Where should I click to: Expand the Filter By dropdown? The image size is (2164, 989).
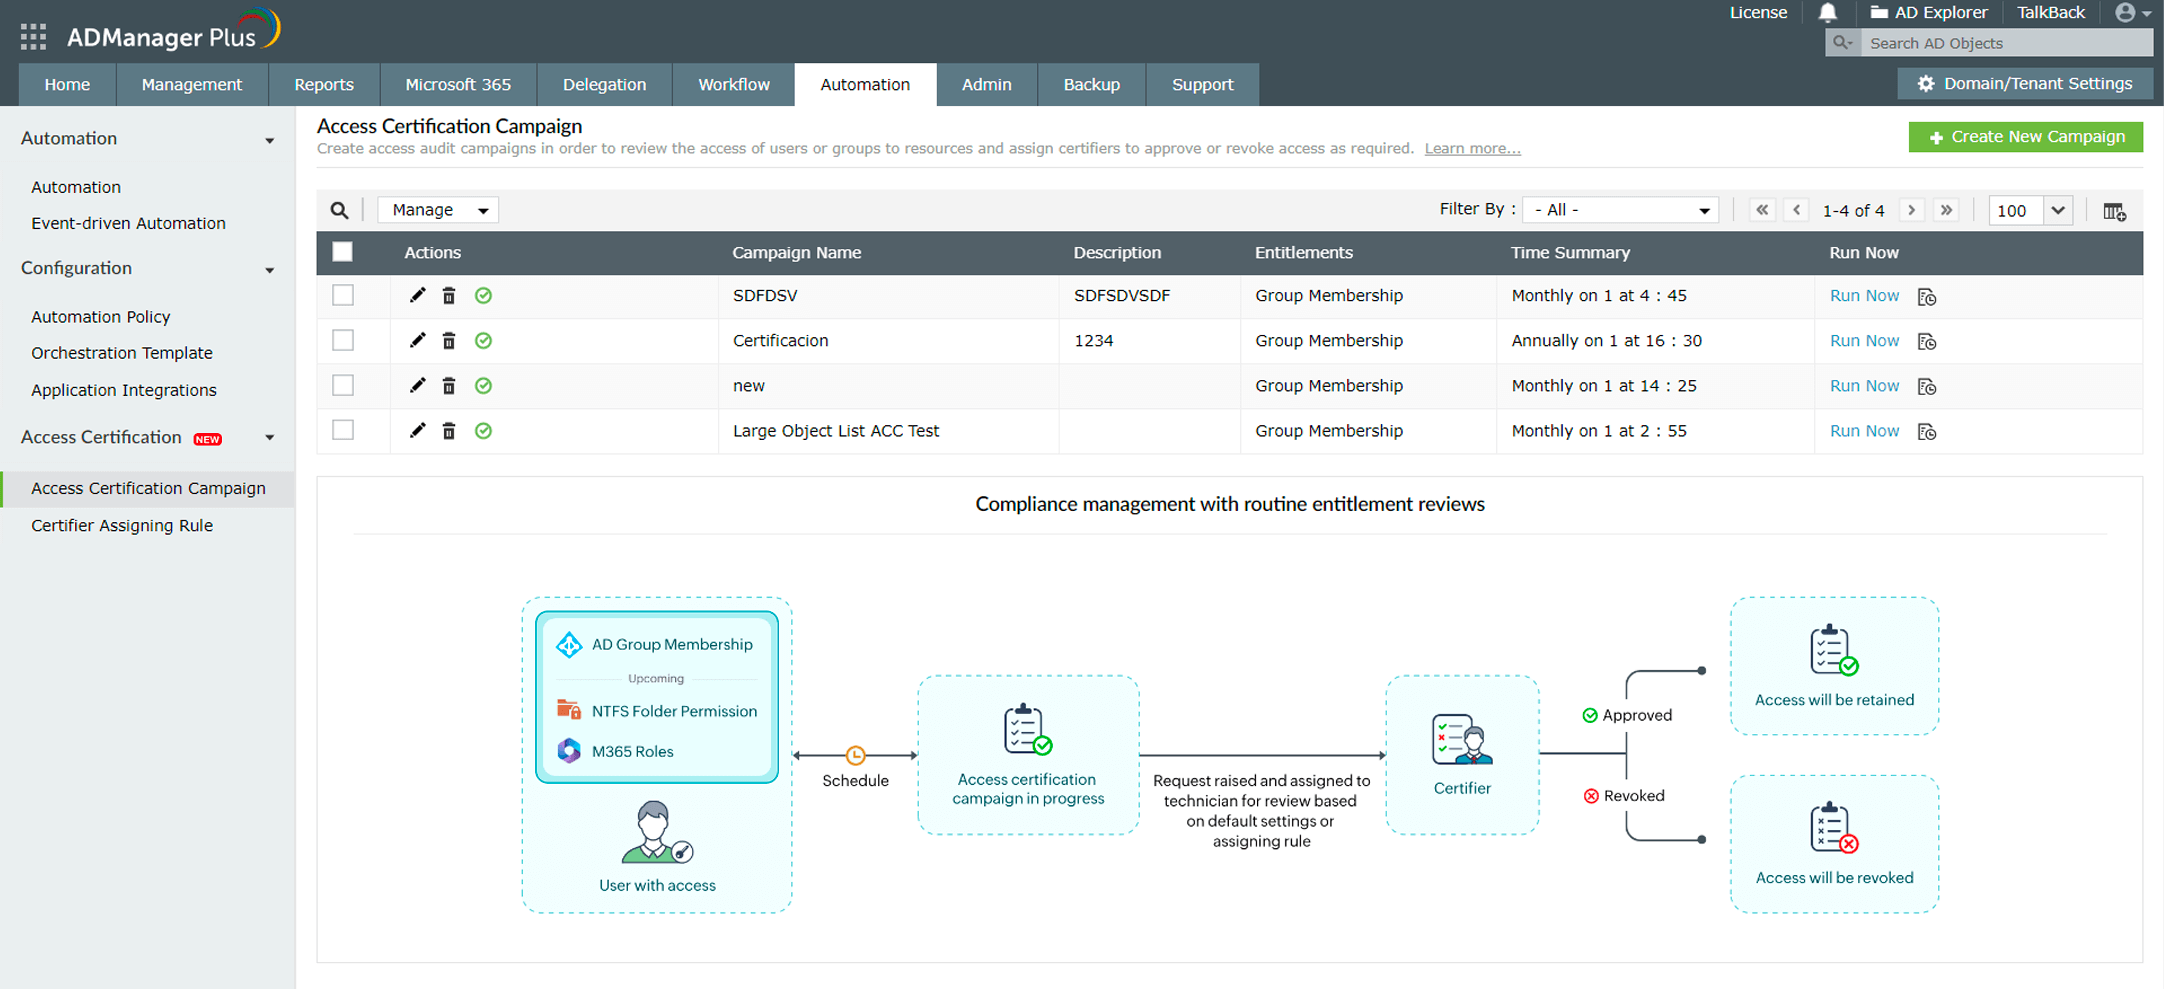click(1620, 210)
